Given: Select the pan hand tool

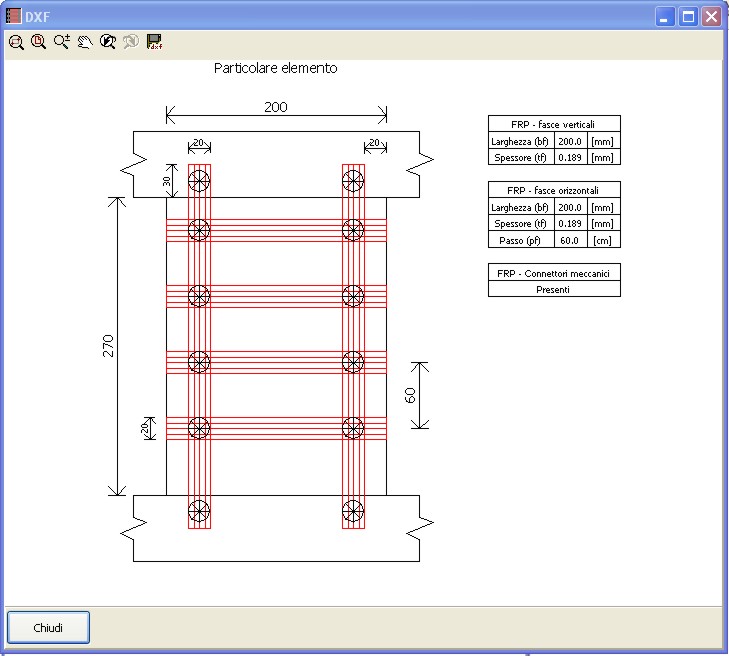Looking at the screenshot, I should (x=85, y=42).
